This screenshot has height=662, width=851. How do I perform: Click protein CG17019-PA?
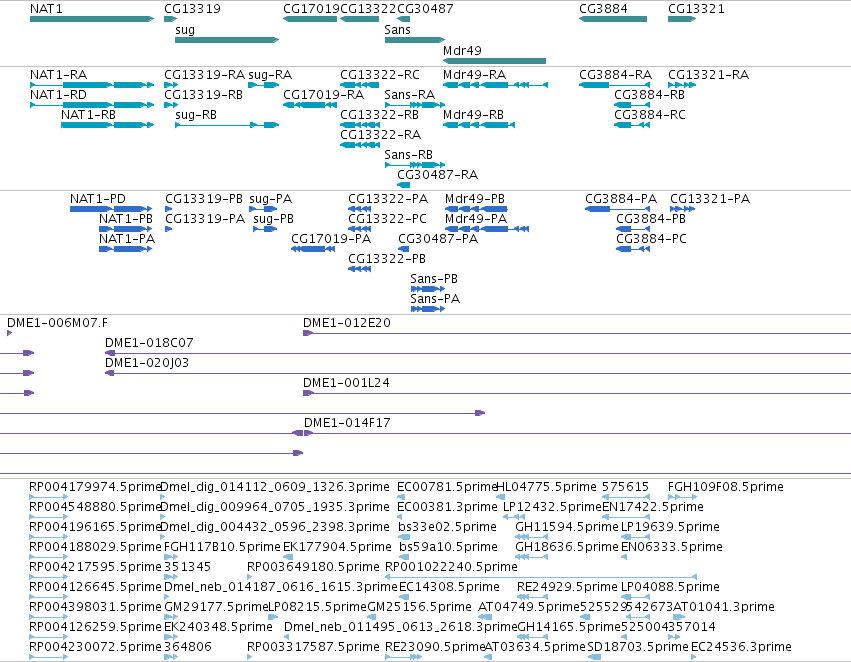pos(331,239)
